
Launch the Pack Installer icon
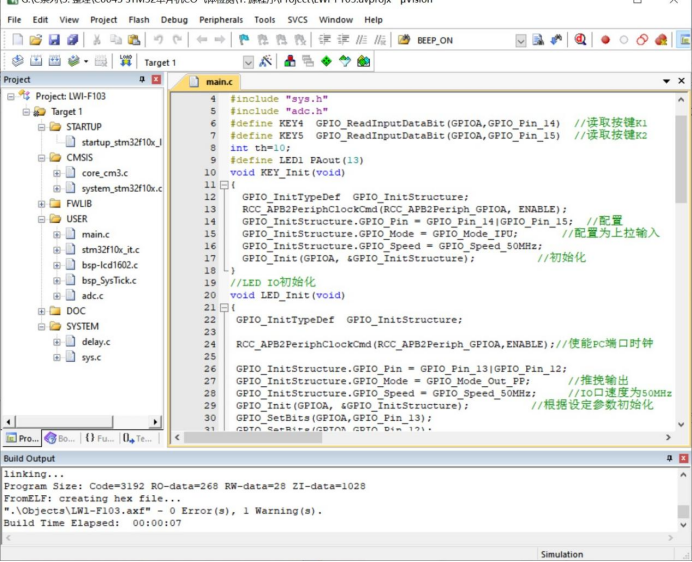coord(363,61)
